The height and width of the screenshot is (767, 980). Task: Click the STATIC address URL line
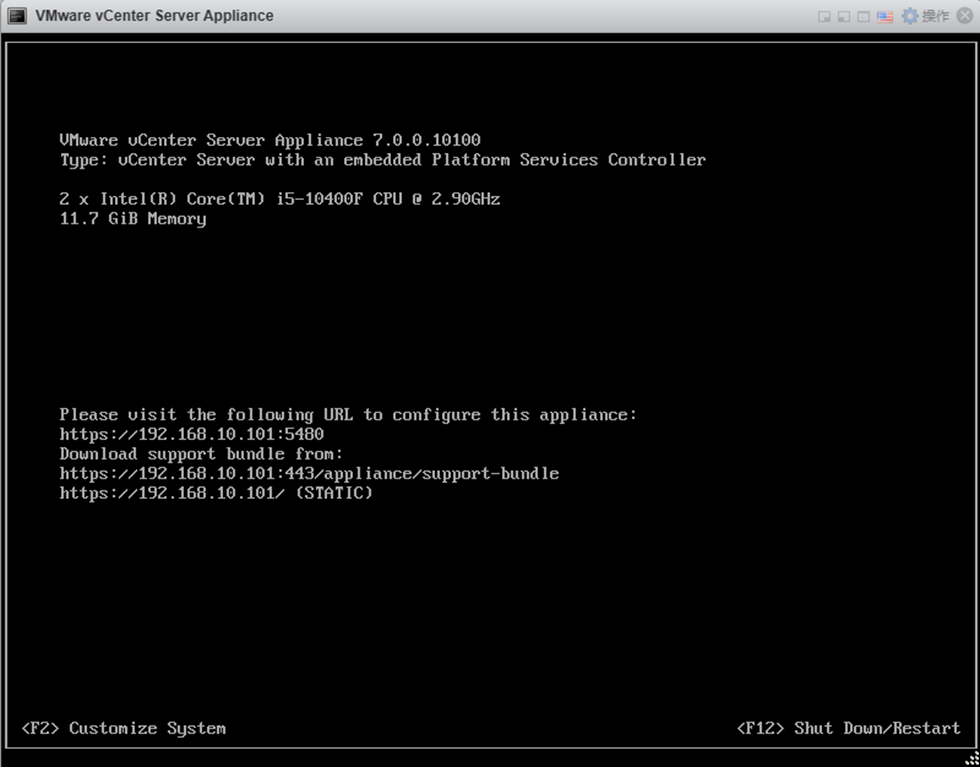216,493
